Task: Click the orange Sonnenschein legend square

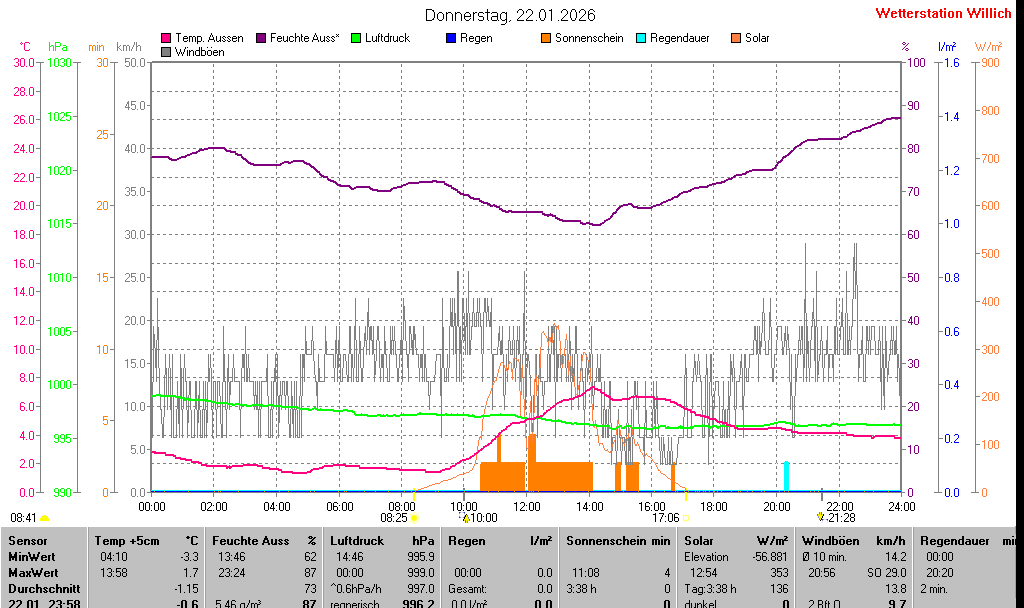Action: 546,38
